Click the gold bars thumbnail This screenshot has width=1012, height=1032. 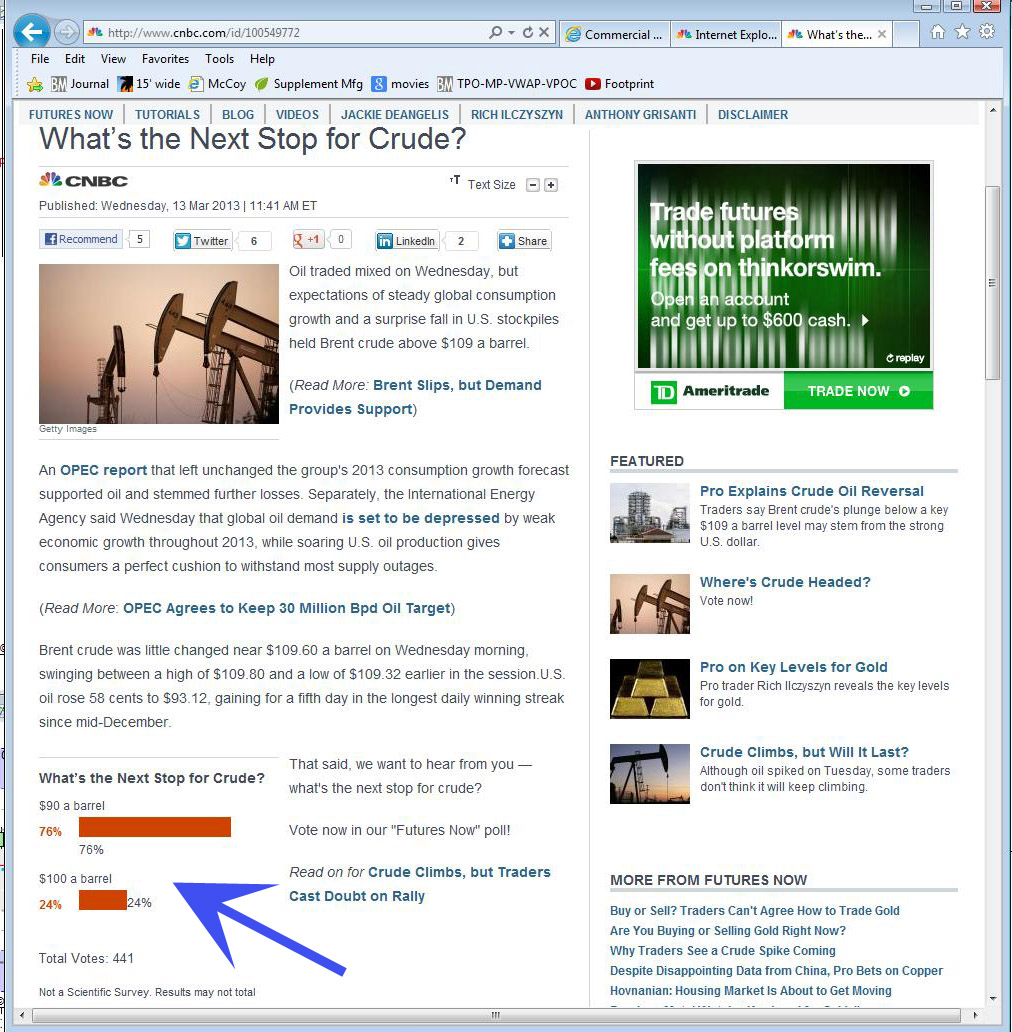pyautogui.click(x=649, y=688)
